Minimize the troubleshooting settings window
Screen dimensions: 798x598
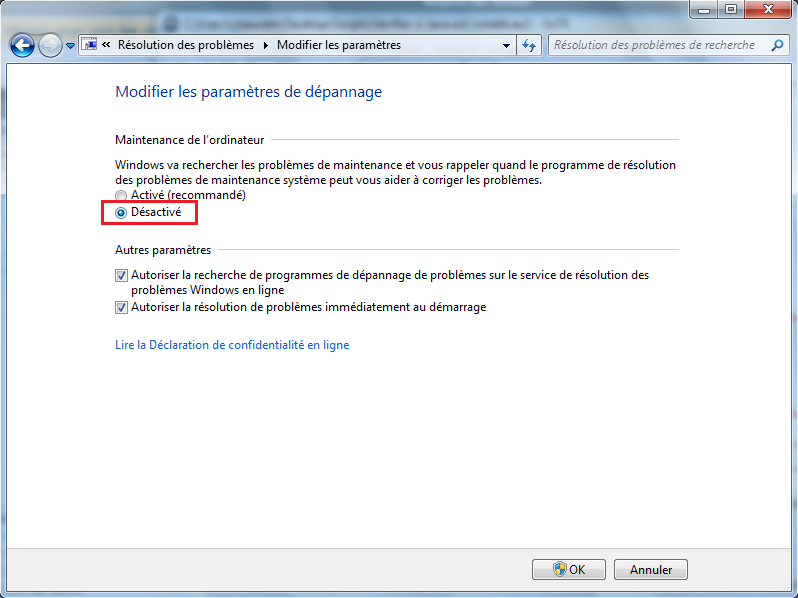coord(704,9)
